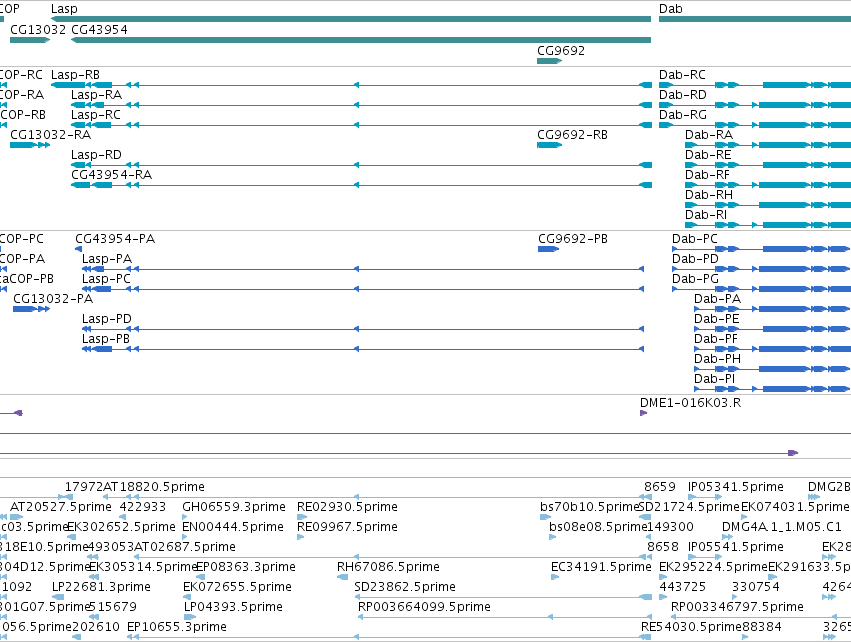
Task: Select protein Dab-PD
Action: tap(695, 259)
